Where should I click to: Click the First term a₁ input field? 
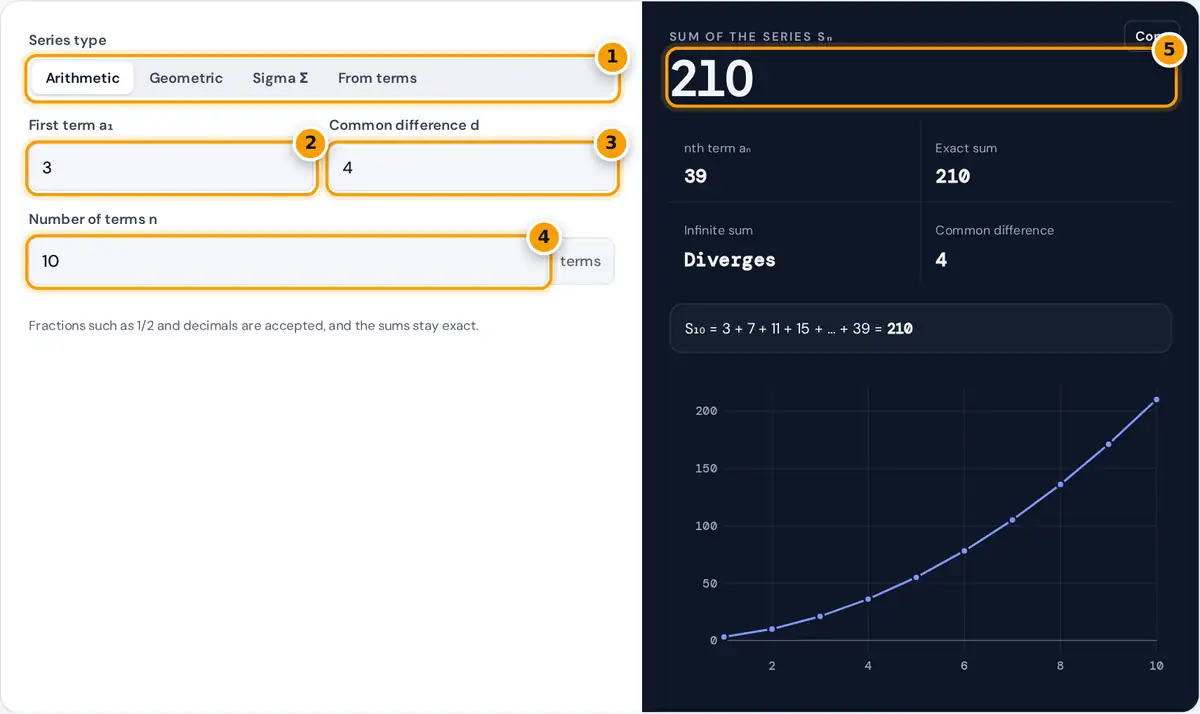tap(171, 168)
